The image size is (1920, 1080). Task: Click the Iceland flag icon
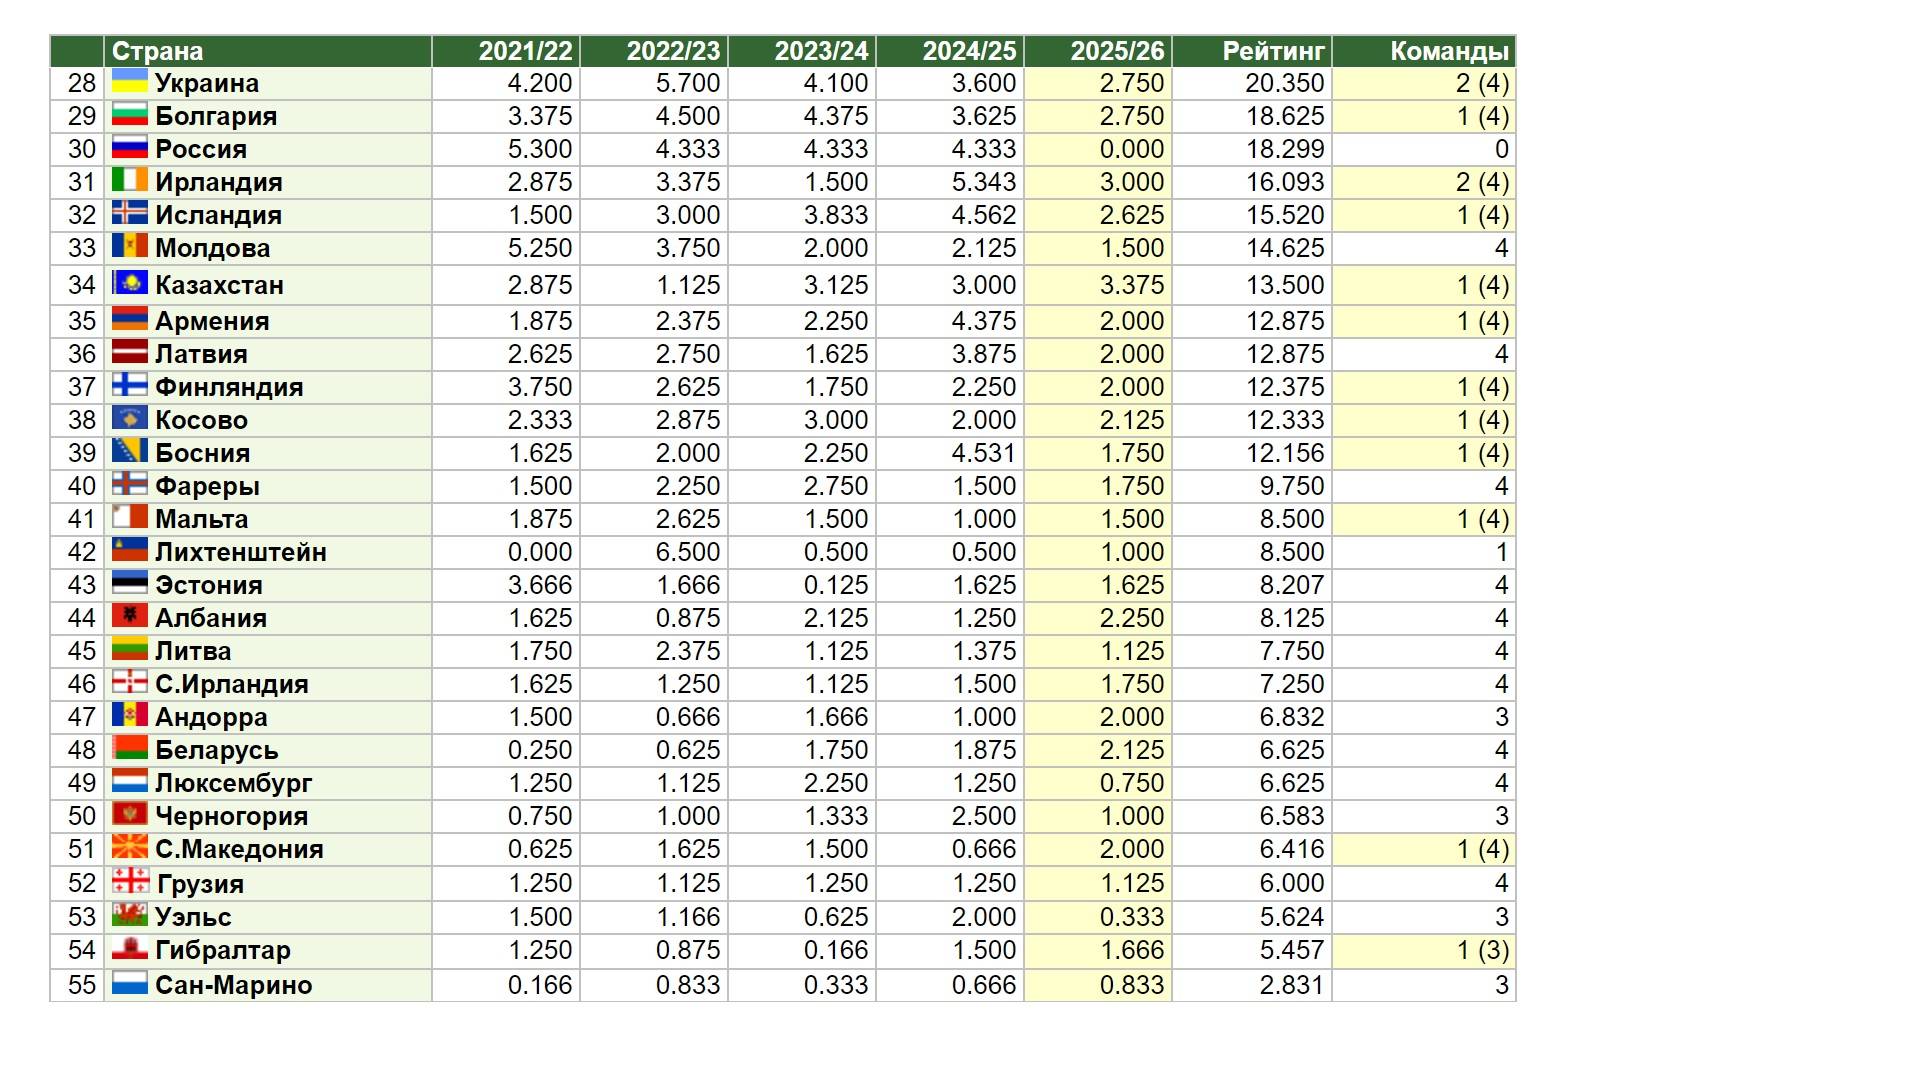click(129, 213)
